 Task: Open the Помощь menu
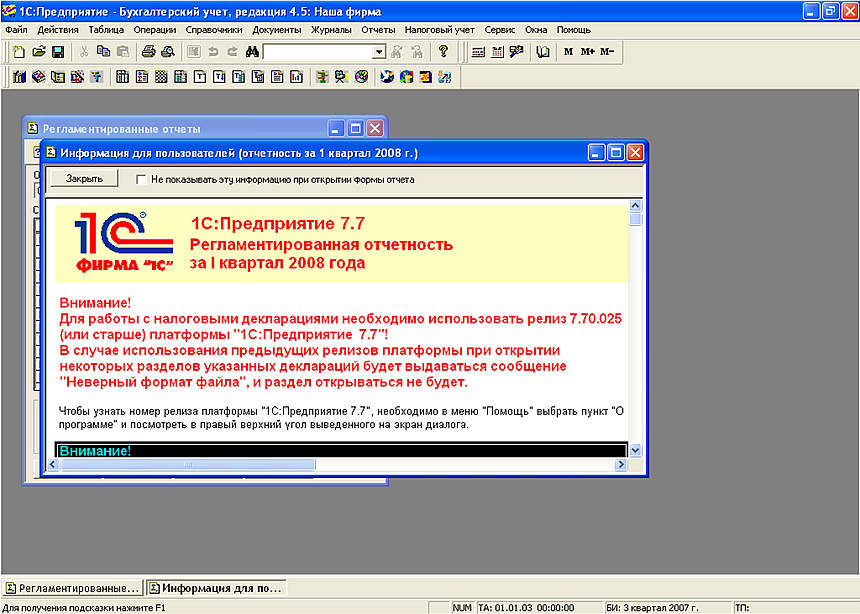(574, 30)
